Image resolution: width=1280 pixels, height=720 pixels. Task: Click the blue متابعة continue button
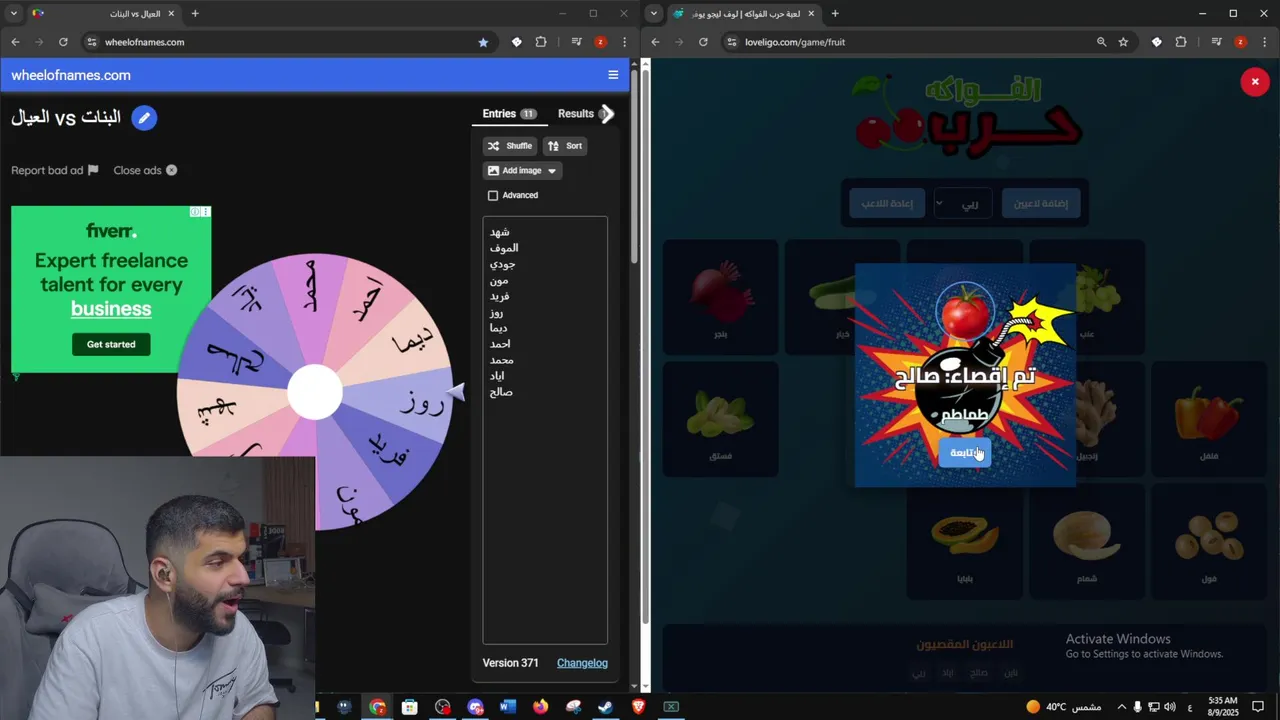click(x=964, y=452)
